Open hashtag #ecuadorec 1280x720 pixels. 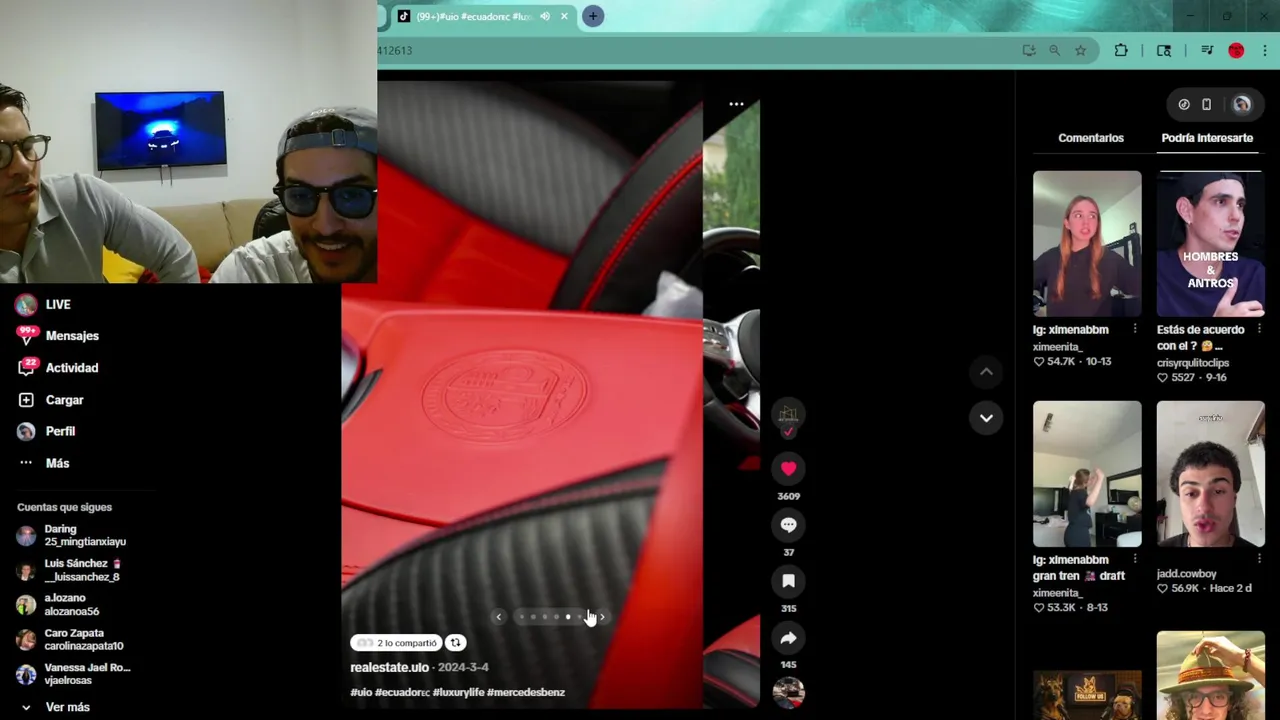tap(402, 692)
